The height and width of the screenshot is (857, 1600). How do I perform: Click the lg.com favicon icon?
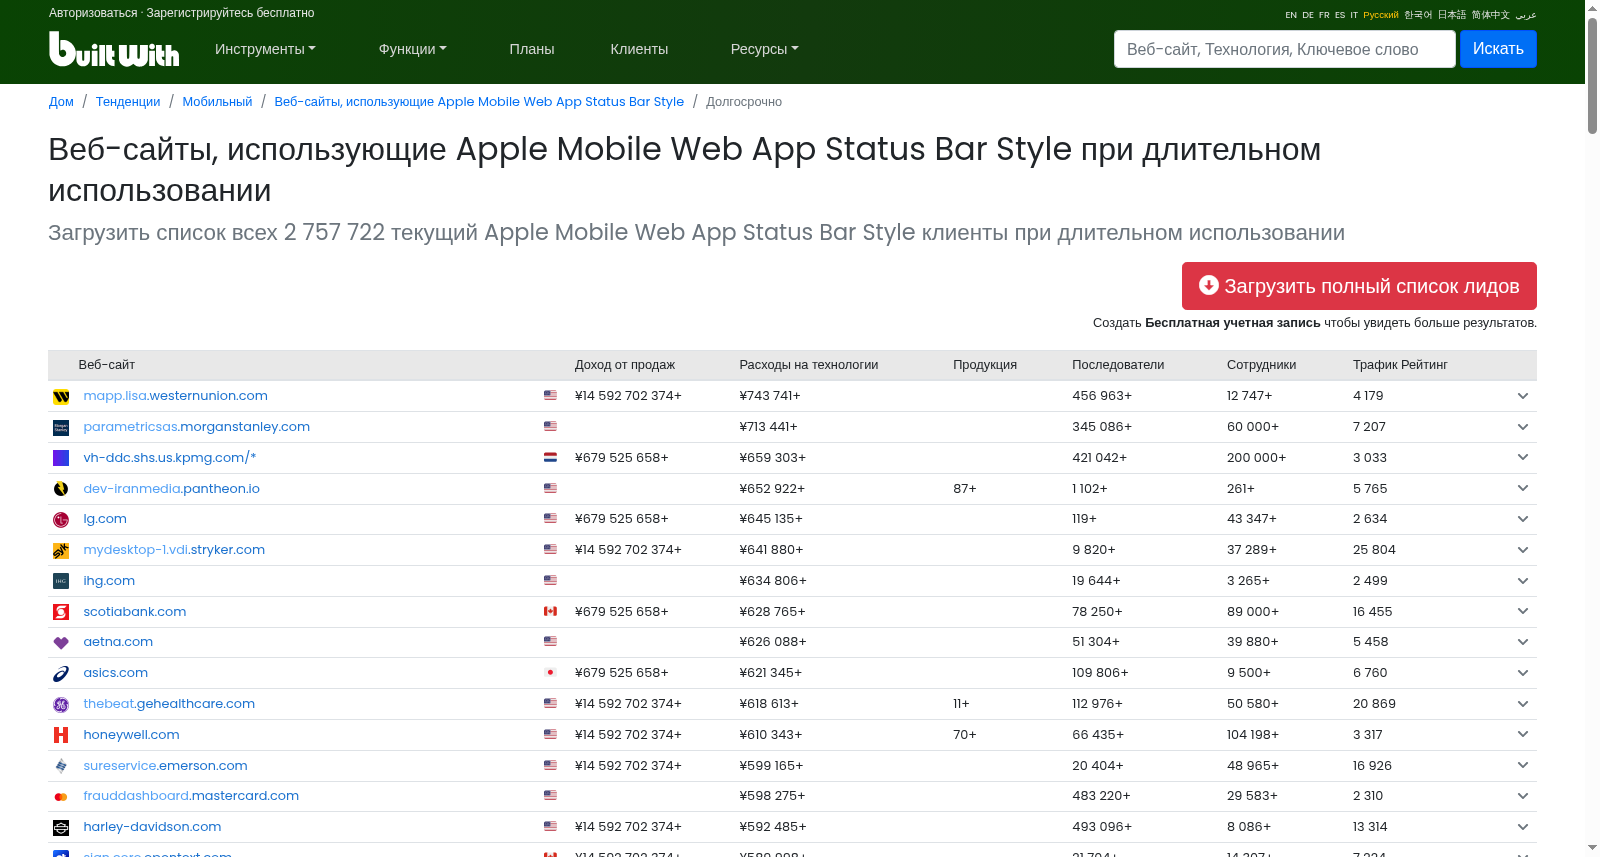click(61, 520)
